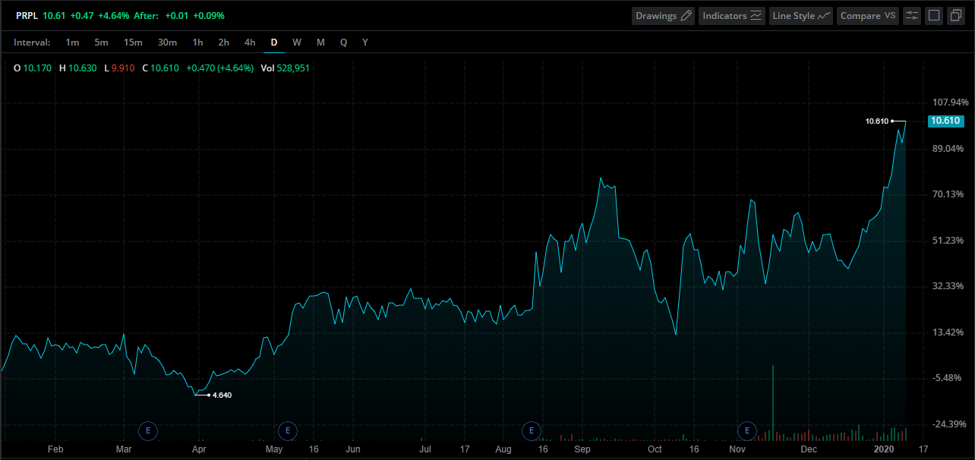Click the current price tag 10.610
975x460 pixels.
pos(944,121)
